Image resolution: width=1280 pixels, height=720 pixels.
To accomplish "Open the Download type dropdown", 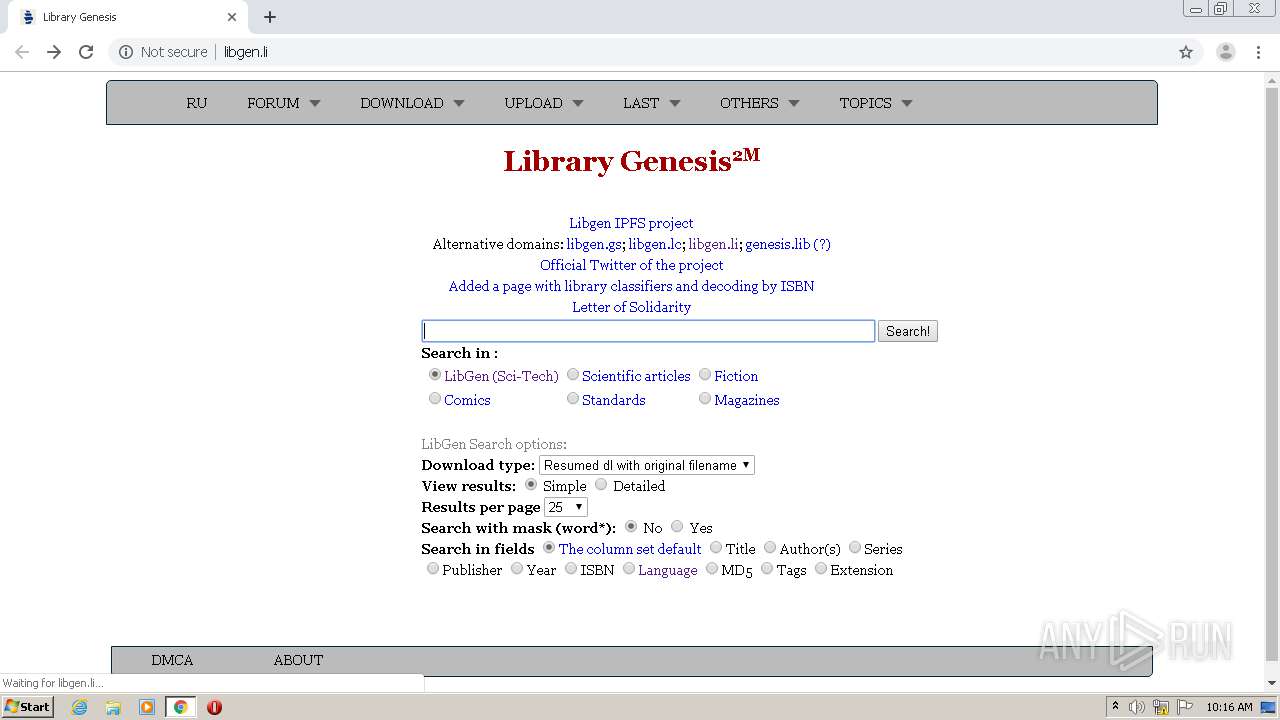I will pos(647,465).
